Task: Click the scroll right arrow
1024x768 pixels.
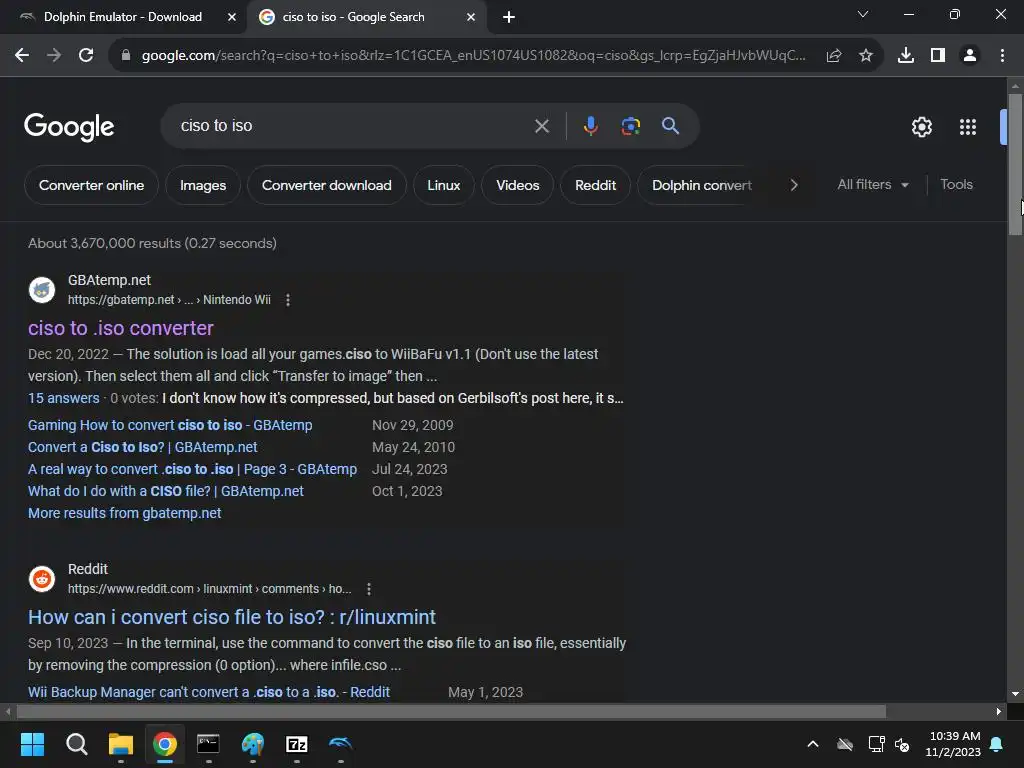Action: point(999,711)
